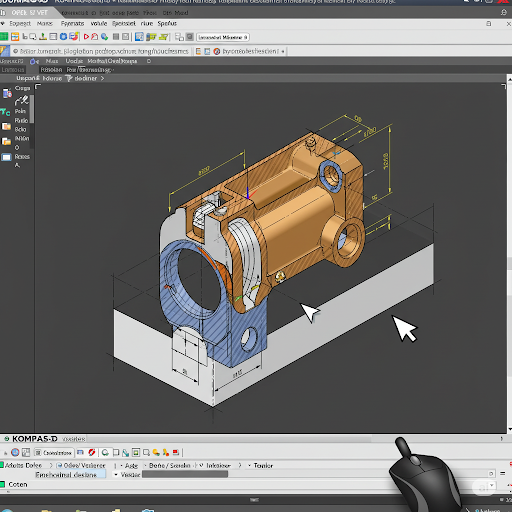The height and width of the screenshot is (512, 512).
Task: Click the blue document sidebar icon
Action: click(x=7, y=93)
